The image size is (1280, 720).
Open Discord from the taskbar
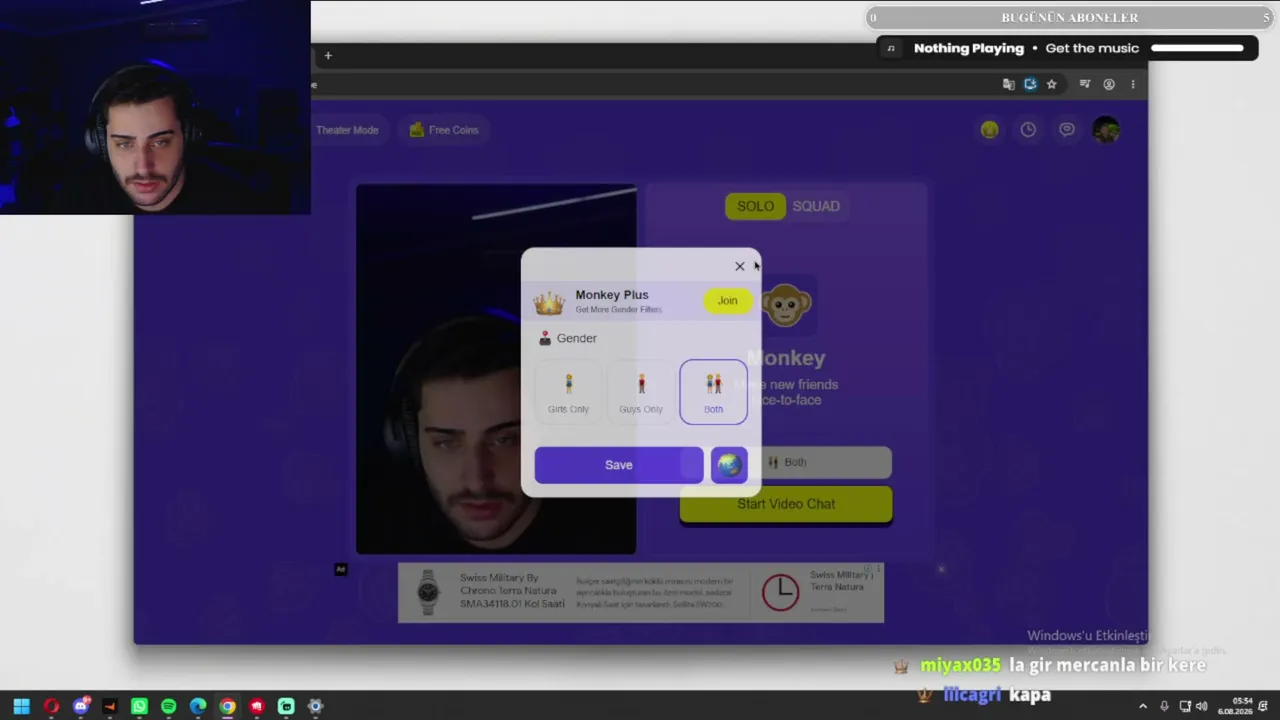(x=81, y=706)
